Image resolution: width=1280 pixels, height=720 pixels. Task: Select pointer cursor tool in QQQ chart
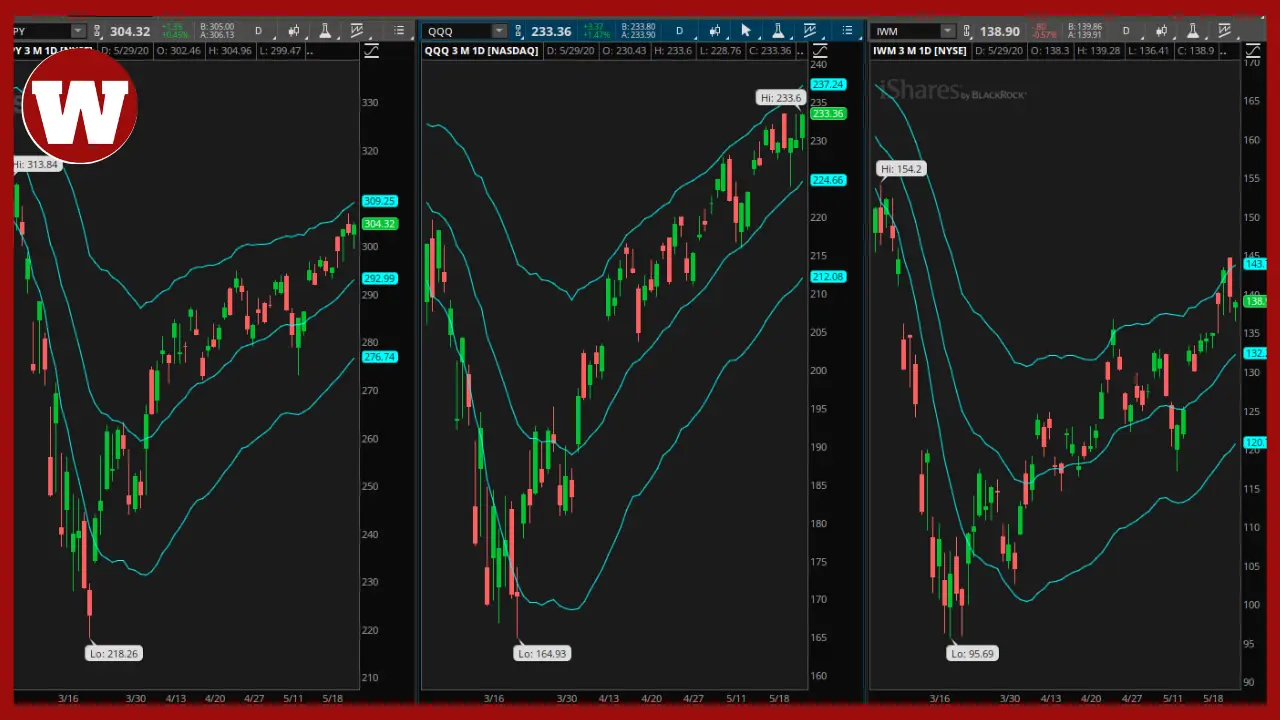click(746, 31)
